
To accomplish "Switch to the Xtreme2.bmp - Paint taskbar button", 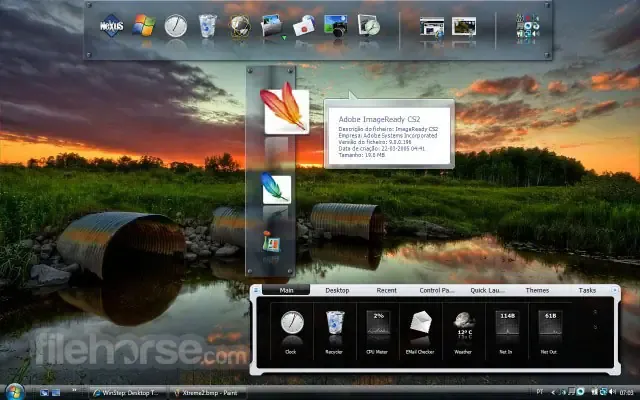I will pos(207,391).
